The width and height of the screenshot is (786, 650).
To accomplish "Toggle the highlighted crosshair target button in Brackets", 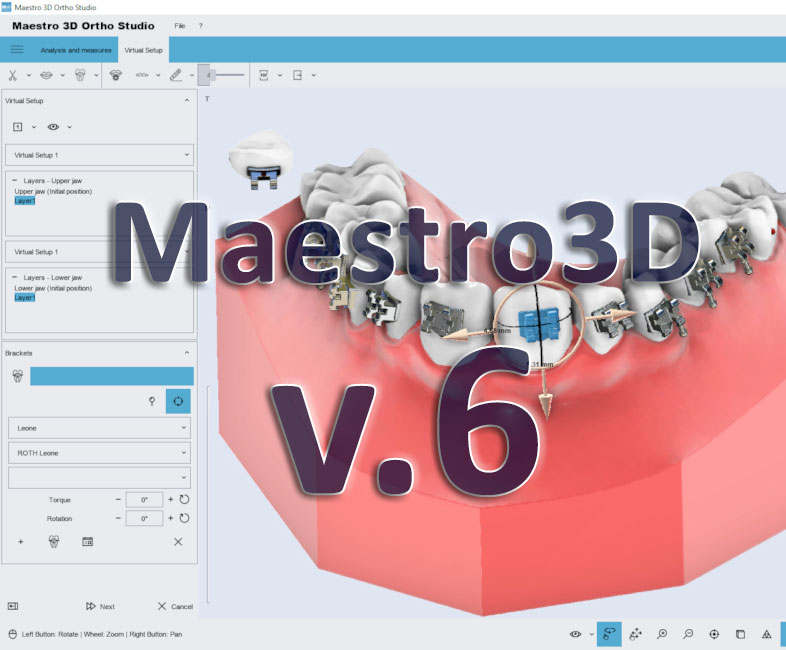I will [x=178, y=401].
